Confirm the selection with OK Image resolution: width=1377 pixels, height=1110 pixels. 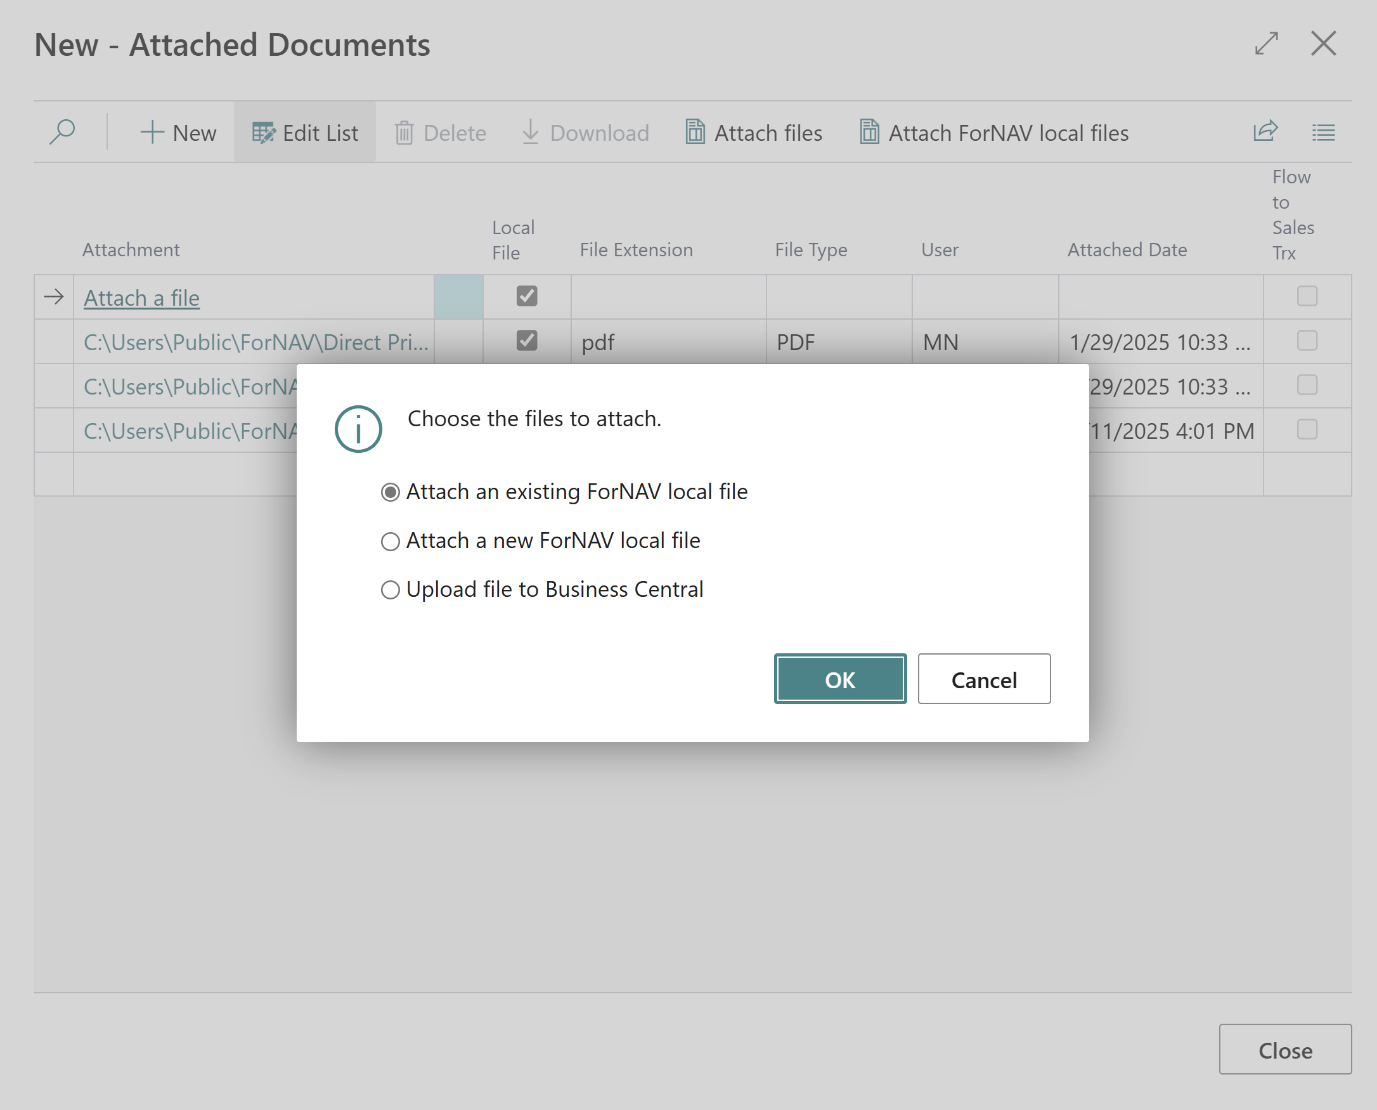[840, 679]
